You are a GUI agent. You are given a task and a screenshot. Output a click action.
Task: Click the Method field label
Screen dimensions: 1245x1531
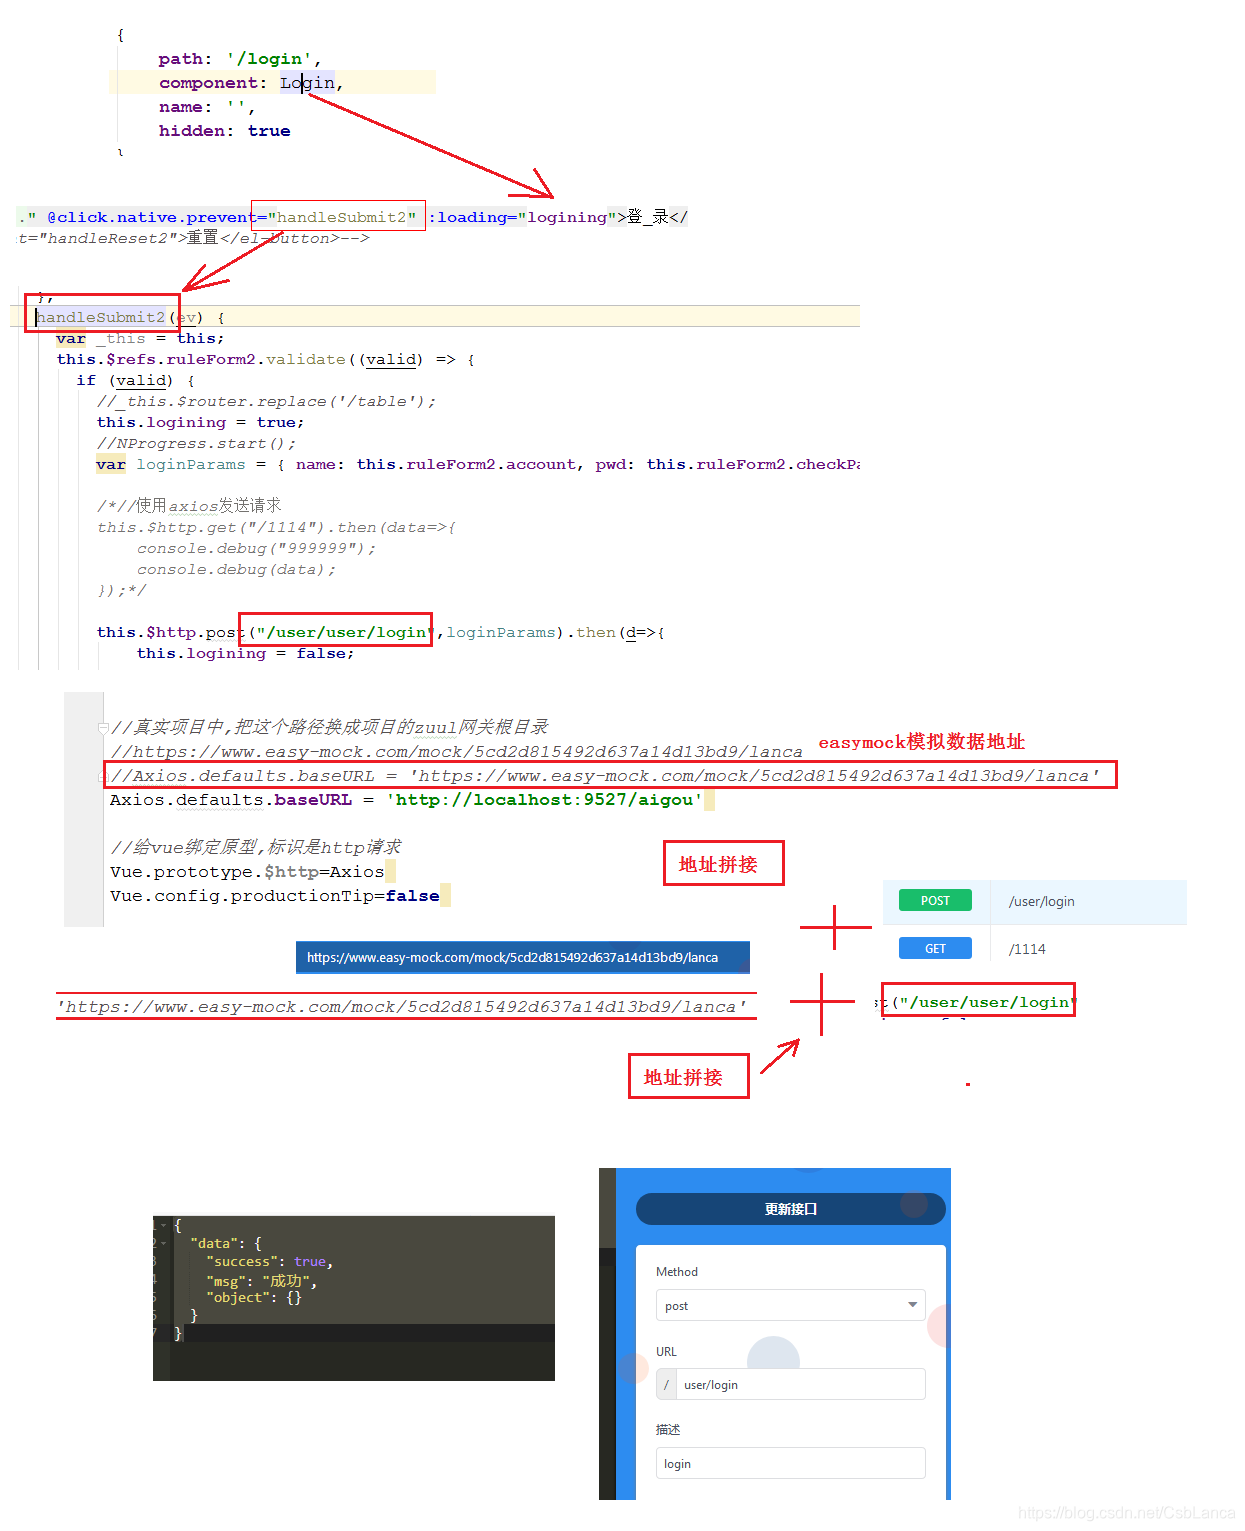click(677, 1271)
